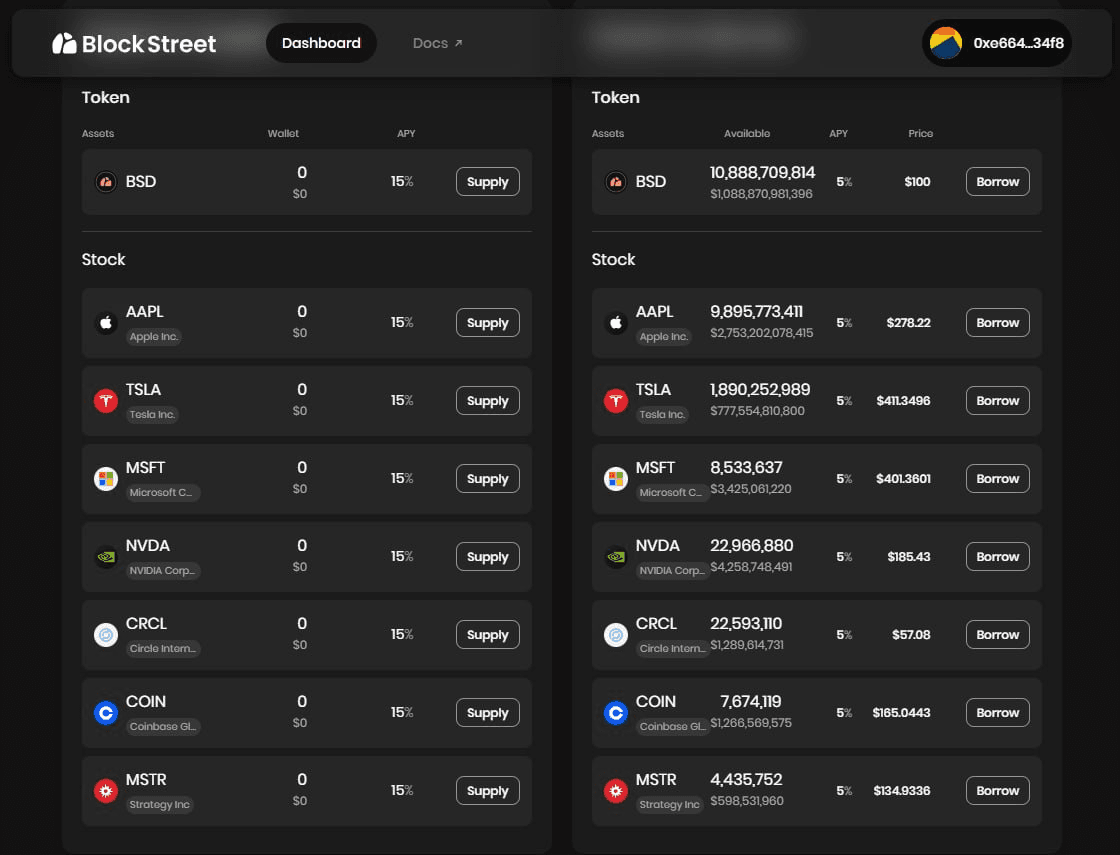Supply COIN stock
Screen dimensions: 1120x855
coord(488,712)
